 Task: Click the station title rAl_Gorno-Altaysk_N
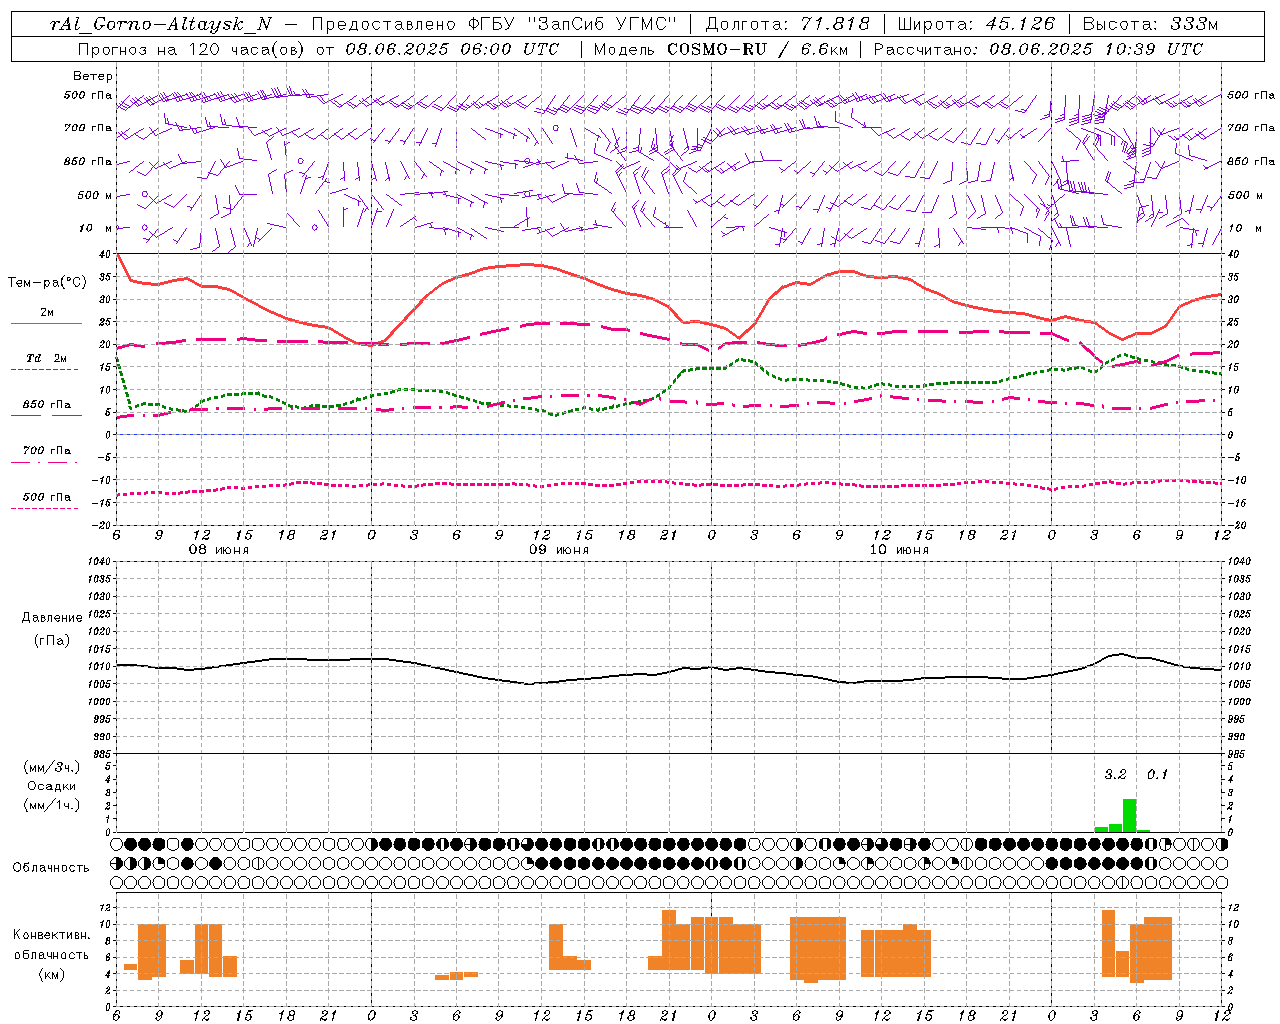click(161, 24)
